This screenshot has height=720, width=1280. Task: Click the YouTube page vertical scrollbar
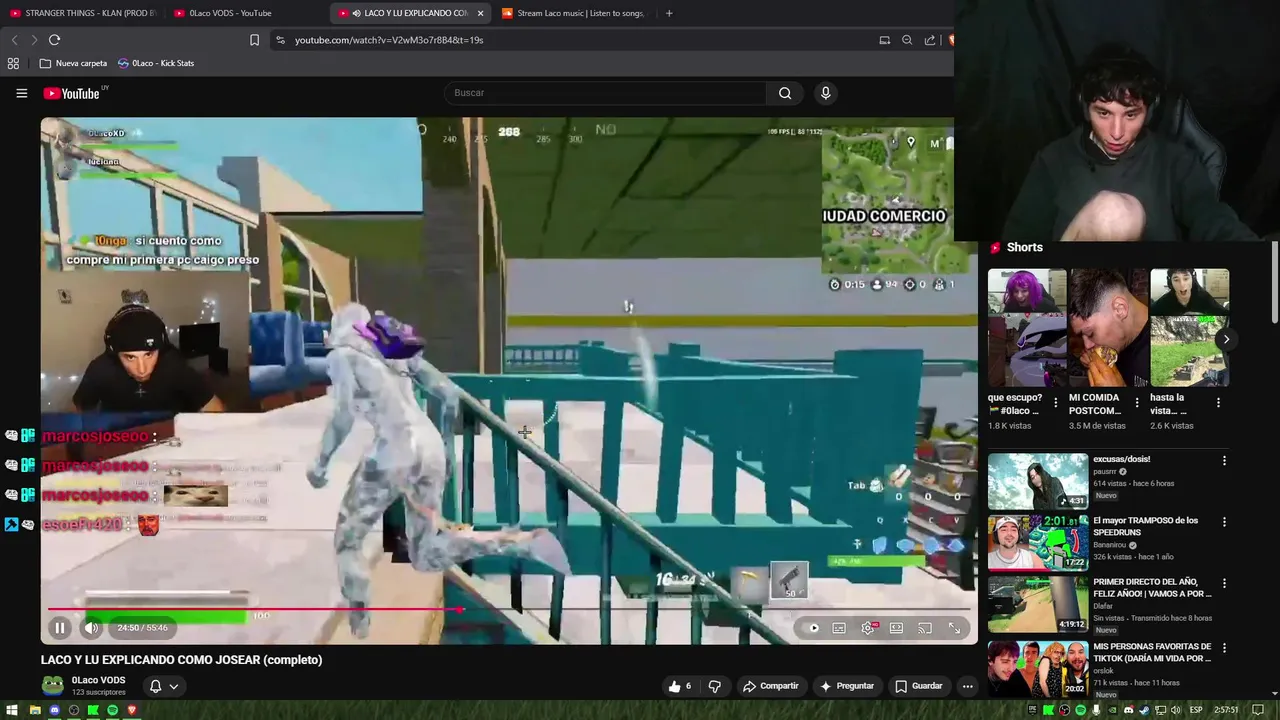[x=1274, y=283]
